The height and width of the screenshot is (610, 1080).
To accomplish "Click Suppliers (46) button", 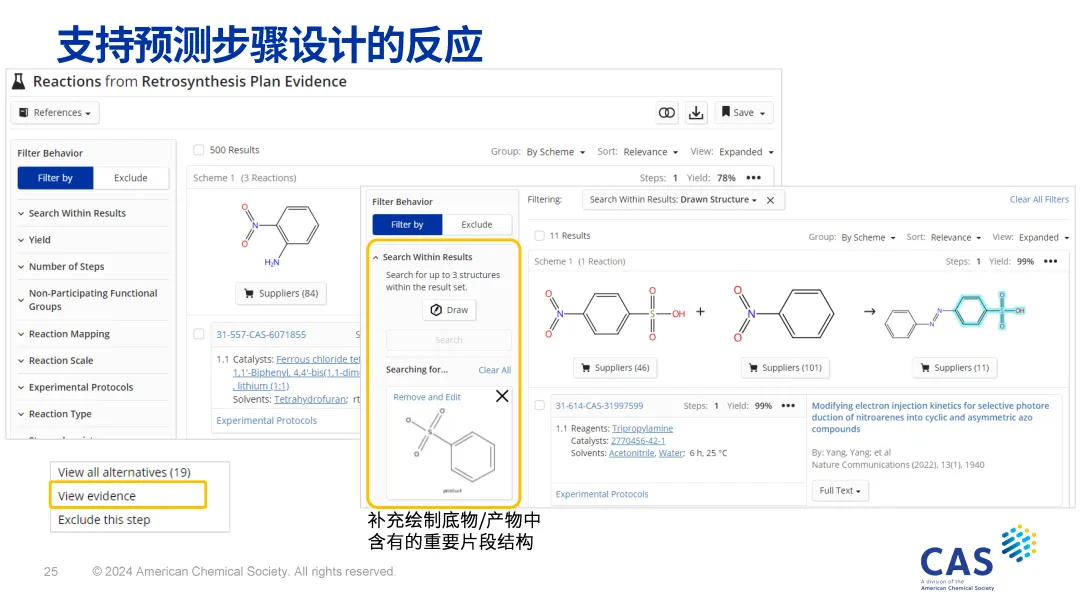I will coord(615,368).
